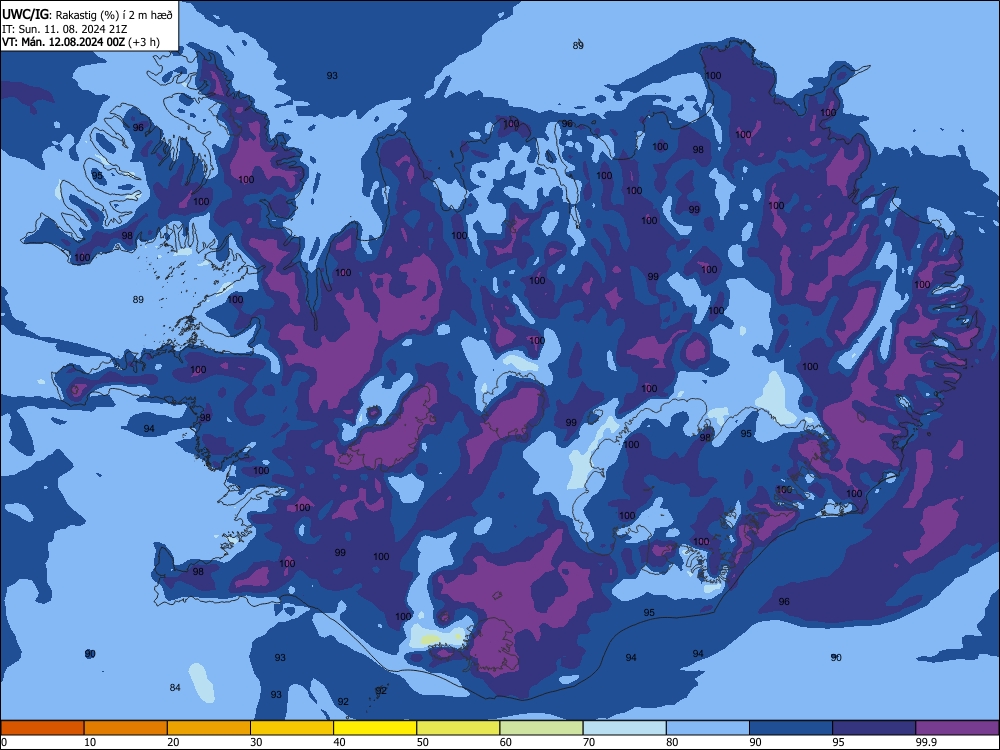The height and width of the screenshot is (750, 1000).
Task: Click the legend tick label "70"
Action: (589, 742)
